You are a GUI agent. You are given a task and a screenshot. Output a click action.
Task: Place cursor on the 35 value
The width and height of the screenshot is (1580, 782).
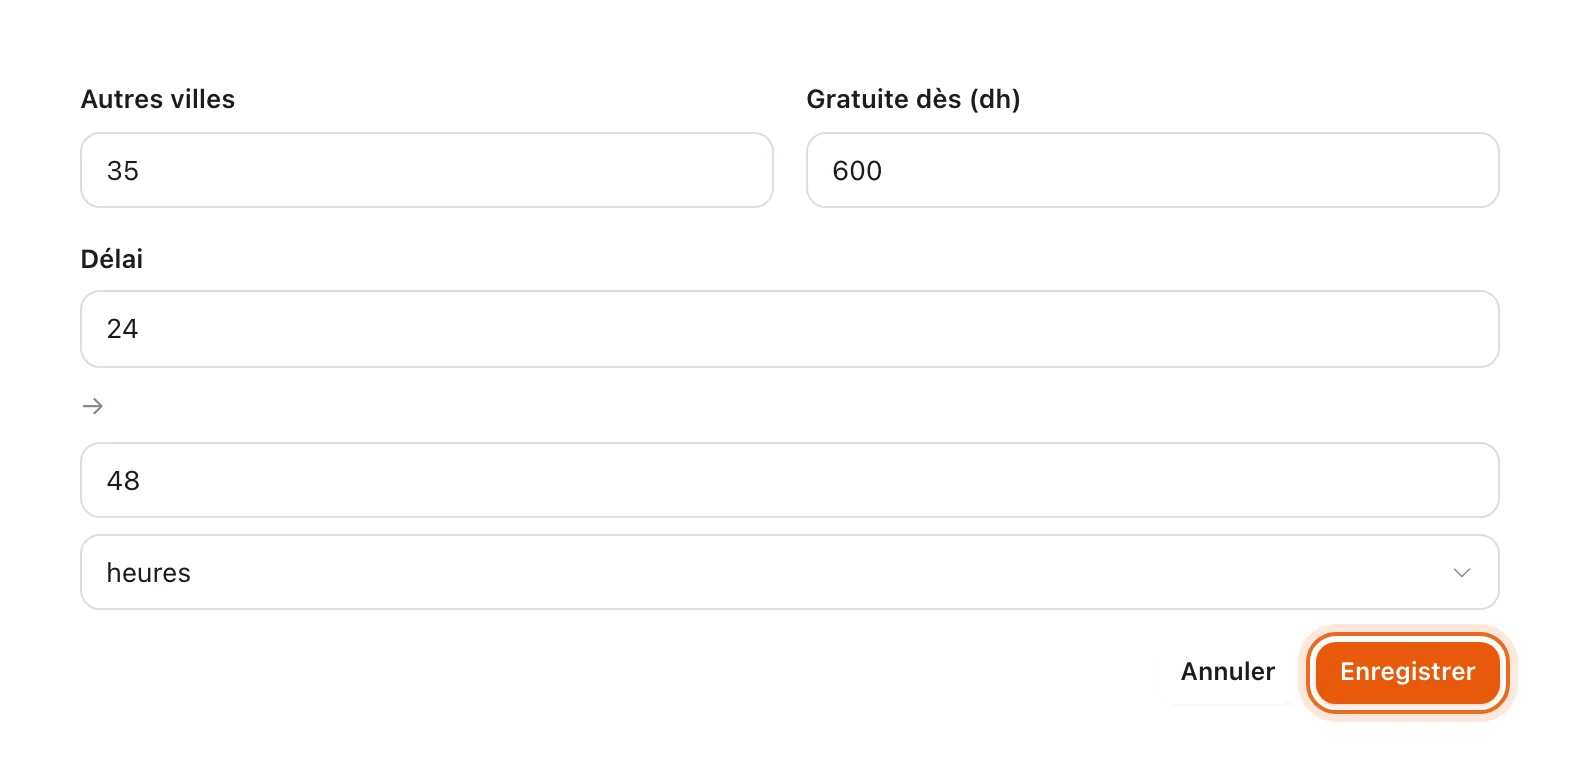tap(123, 171)
